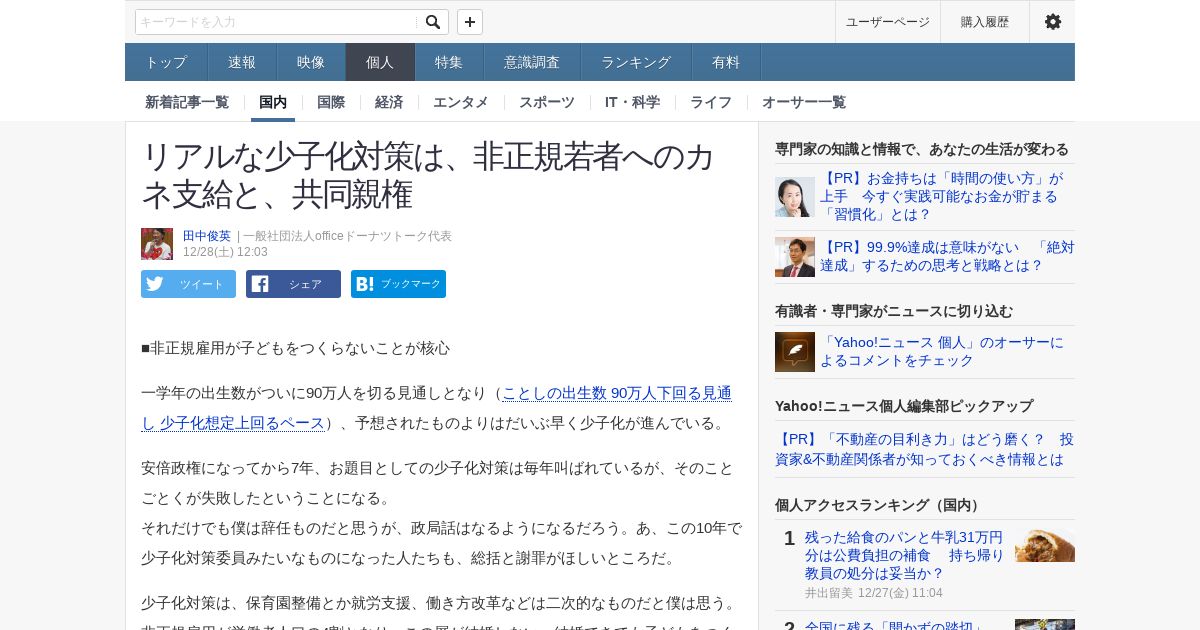Click ranking byline 井出留美 12/27(金) 11:04
Screen dimensions: 1200x630
(x=874, y=593)
